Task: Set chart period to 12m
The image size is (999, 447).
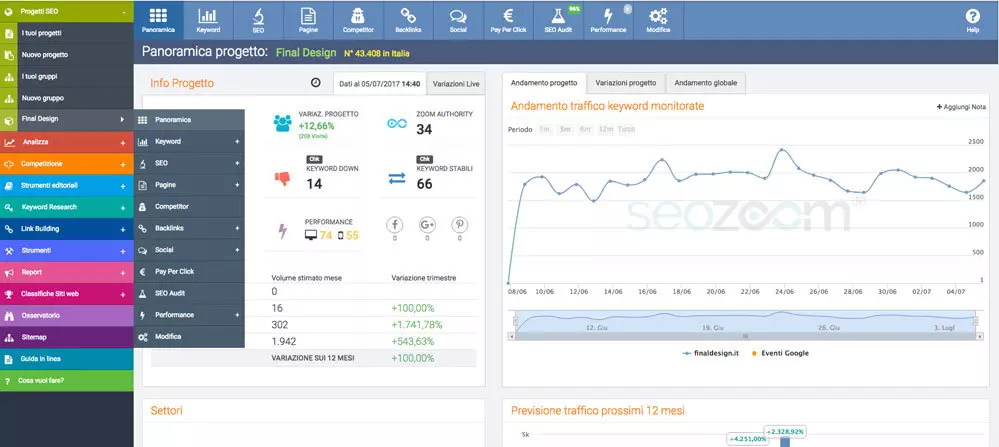Action: (605, 129)
